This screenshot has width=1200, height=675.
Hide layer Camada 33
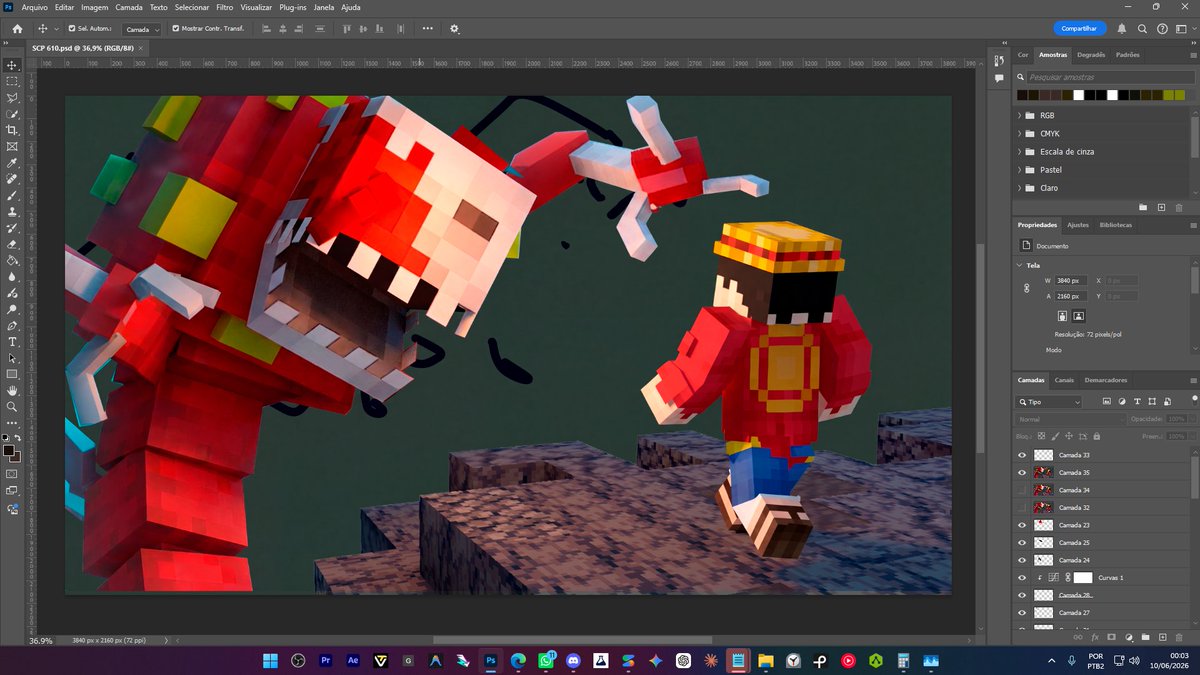coord(1022,455)
